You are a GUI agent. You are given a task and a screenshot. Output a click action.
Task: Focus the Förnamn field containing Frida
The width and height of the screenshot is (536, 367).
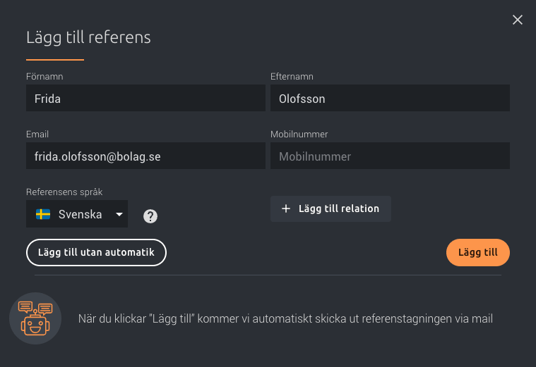point(146,98)
